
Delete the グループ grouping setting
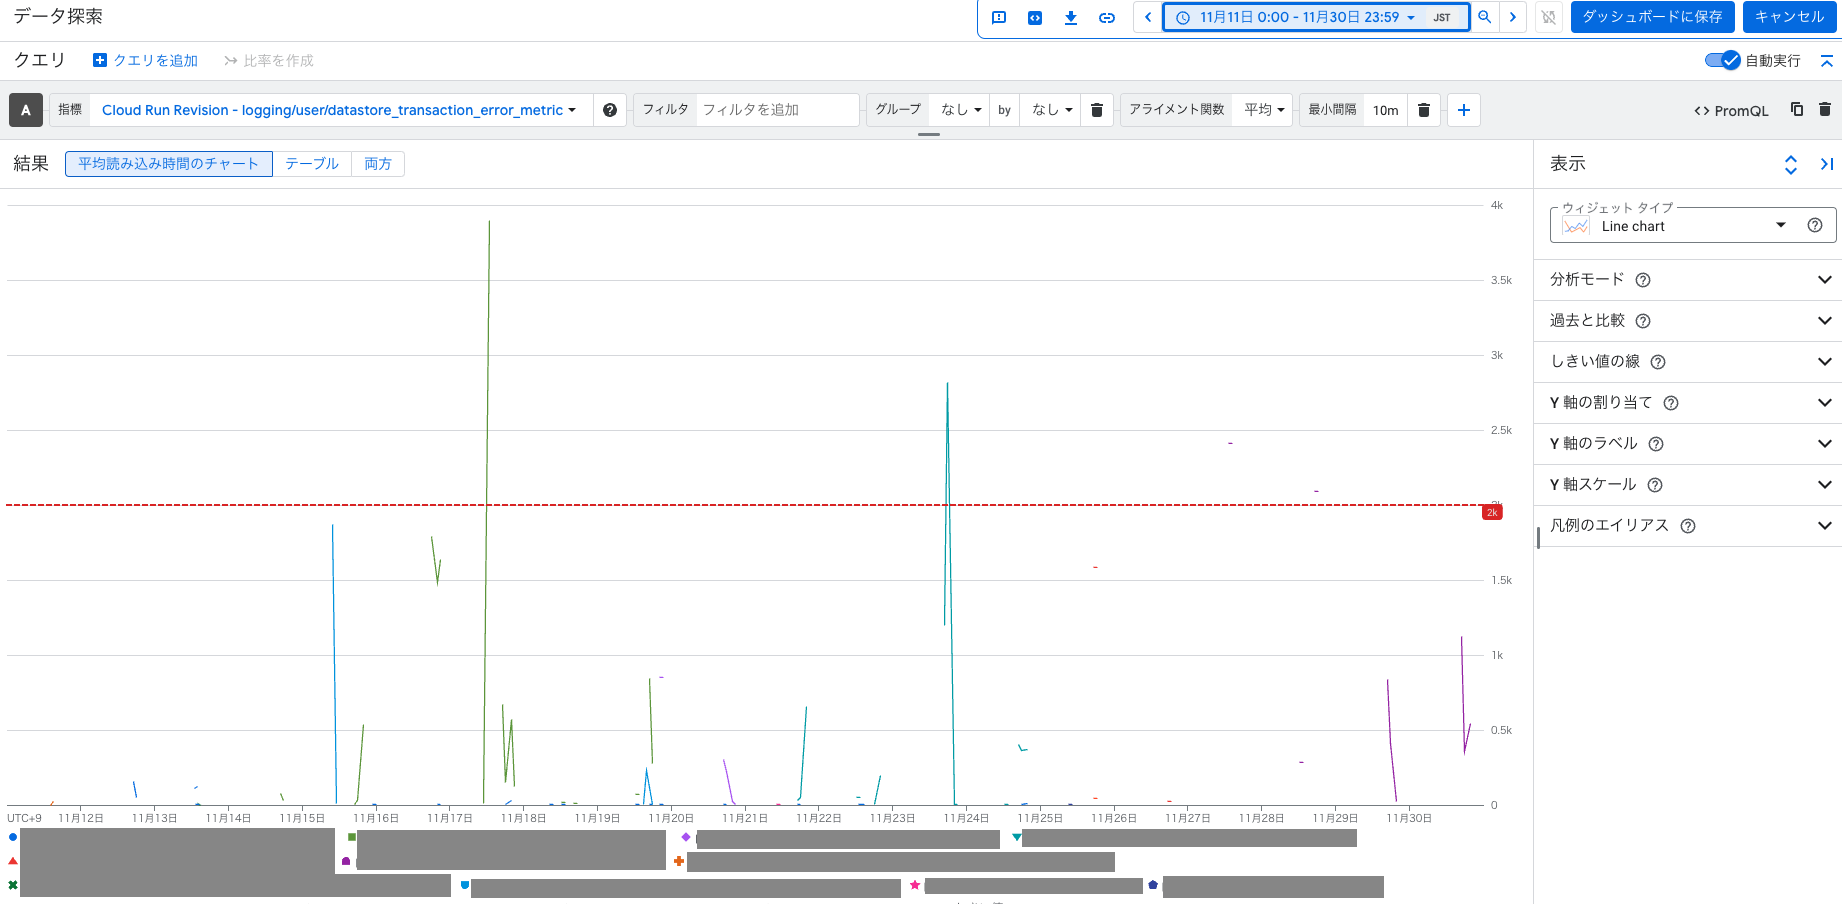[1097, 110]
